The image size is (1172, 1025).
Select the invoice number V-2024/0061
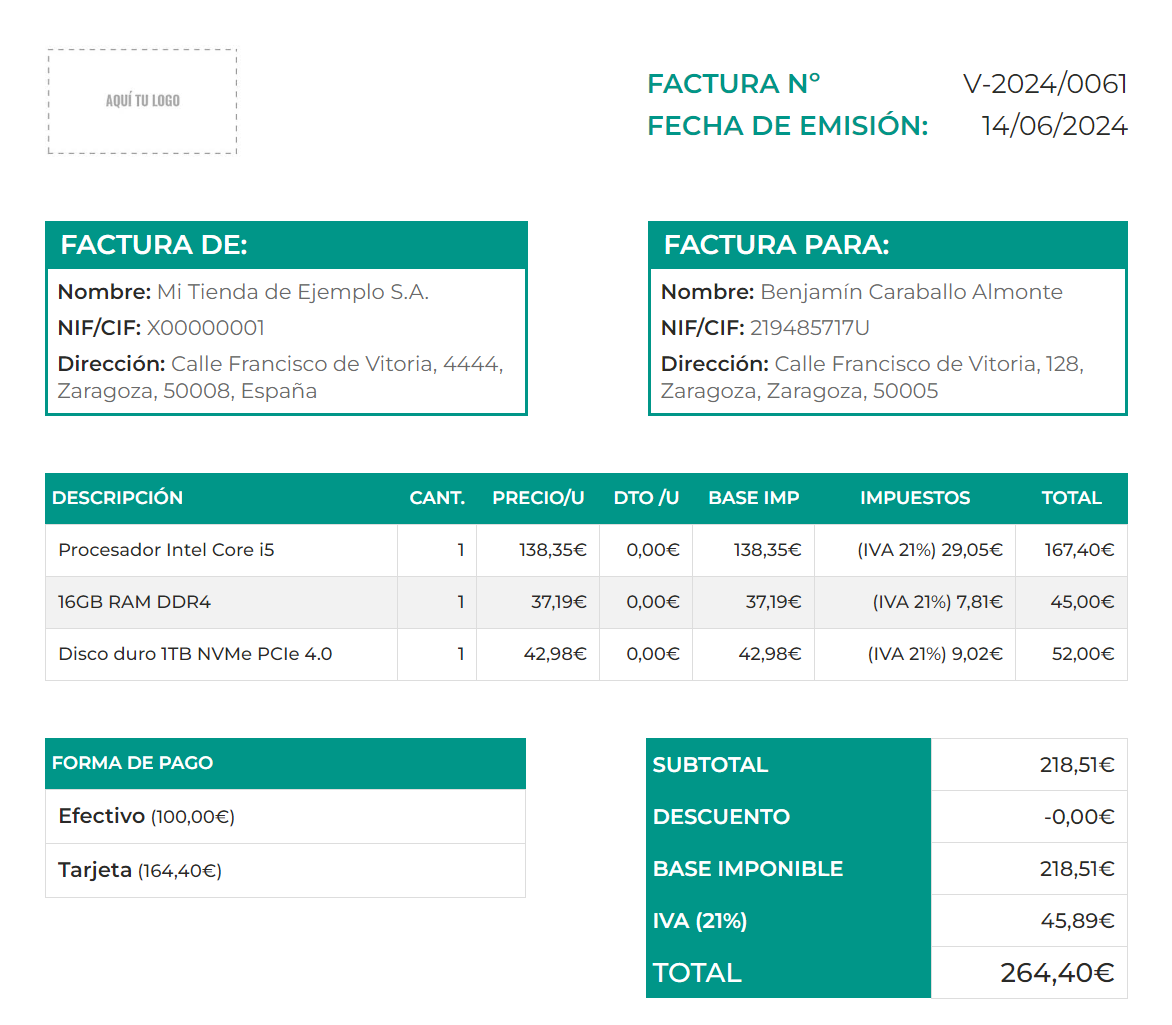1045,84
